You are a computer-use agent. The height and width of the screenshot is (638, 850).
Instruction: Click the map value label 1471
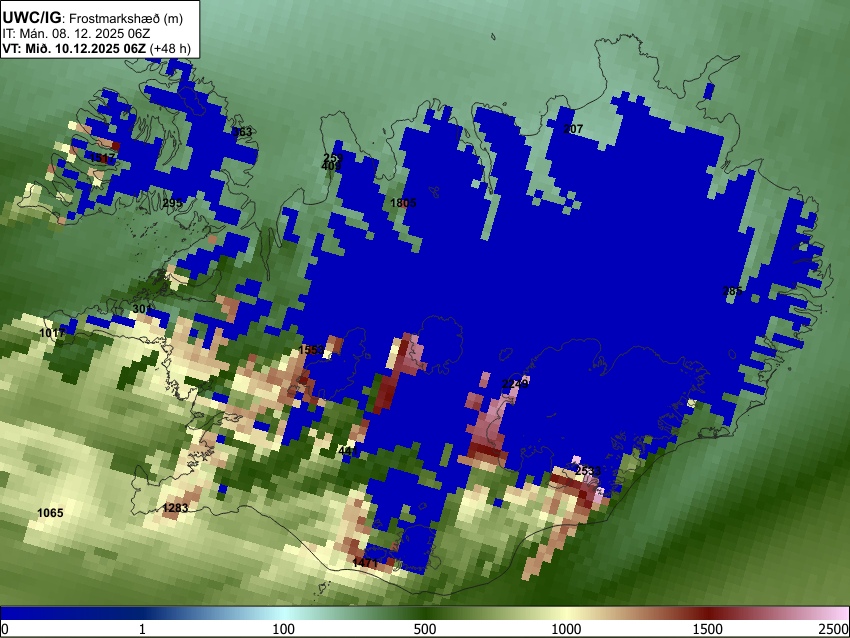[x=365, y=563]
